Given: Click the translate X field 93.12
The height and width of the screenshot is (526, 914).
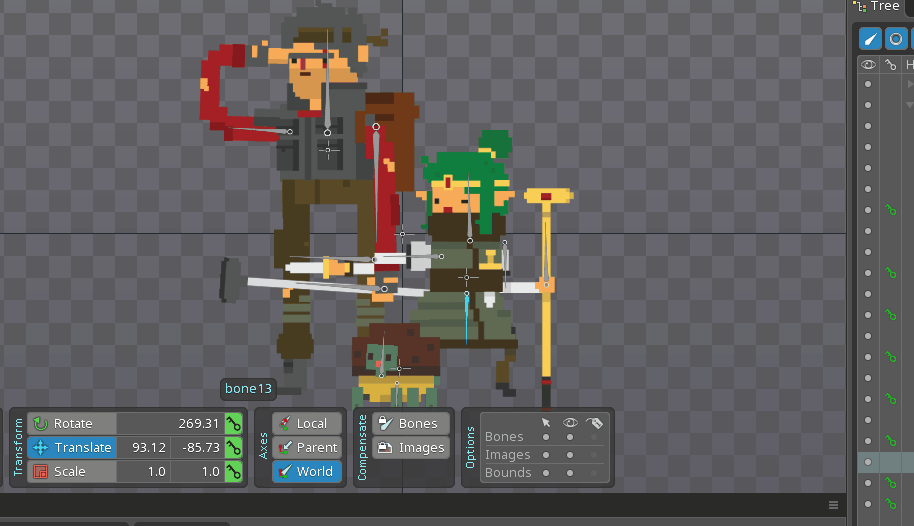Looking at the screenshot, I should [144, 447].
